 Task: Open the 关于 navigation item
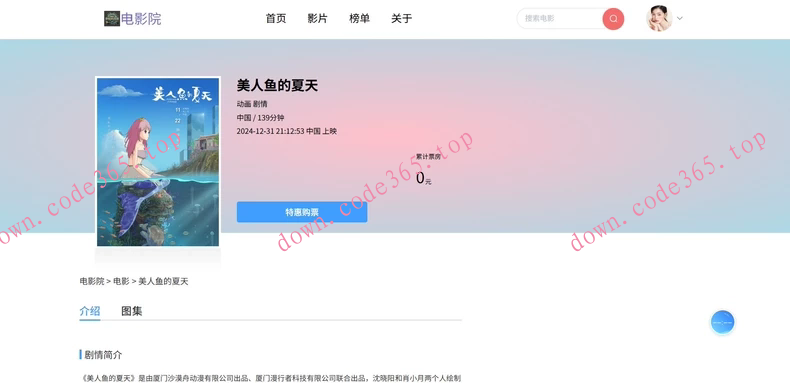pyautogui.click(x=402, y=19)
